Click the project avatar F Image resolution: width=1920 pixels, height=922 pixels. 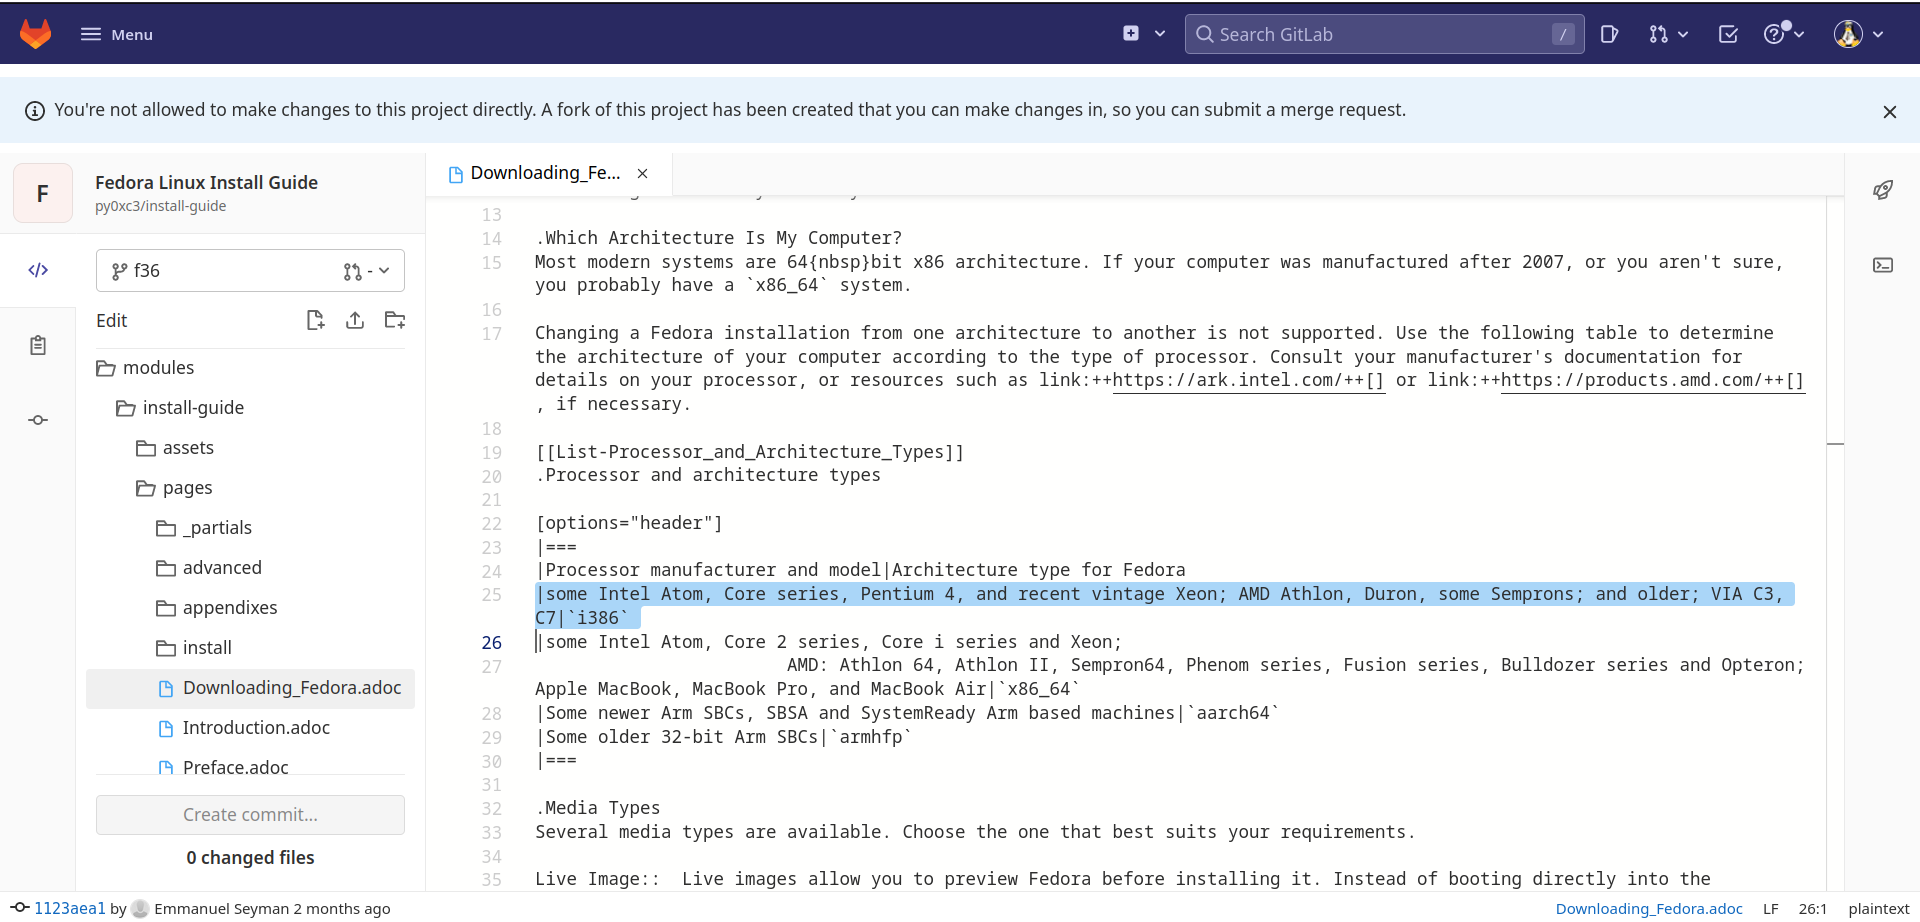pyautogui.click(x=43, y=193)
